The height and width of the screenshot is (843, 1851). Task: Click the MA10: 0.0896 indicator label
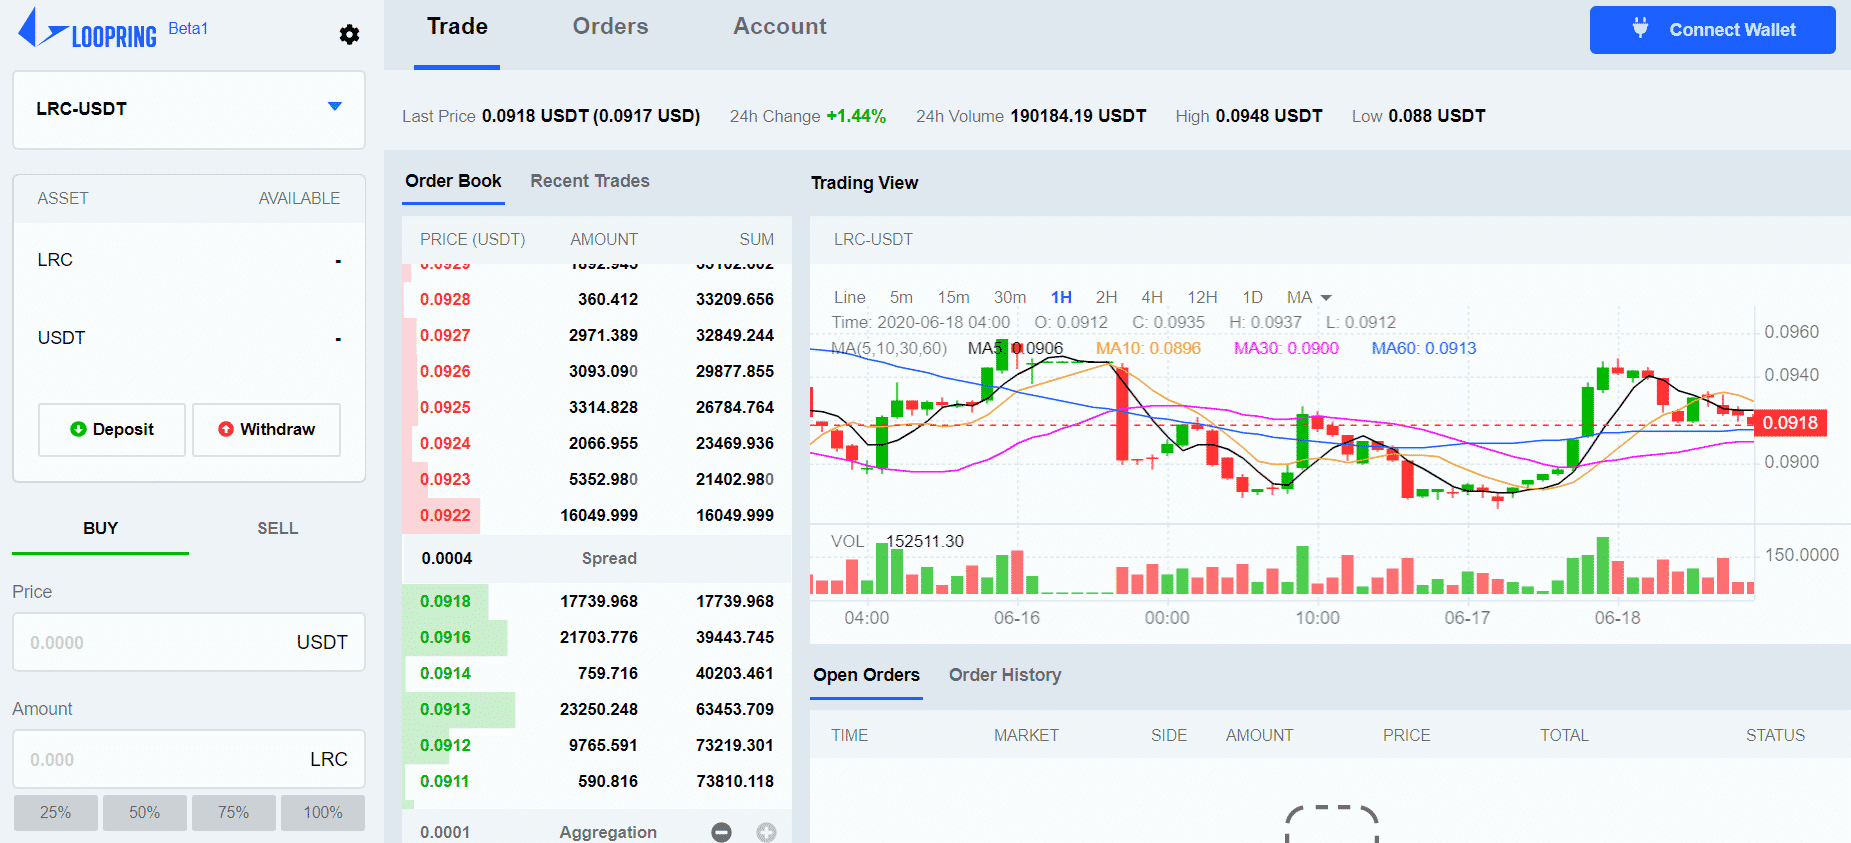pos(1148,348)
